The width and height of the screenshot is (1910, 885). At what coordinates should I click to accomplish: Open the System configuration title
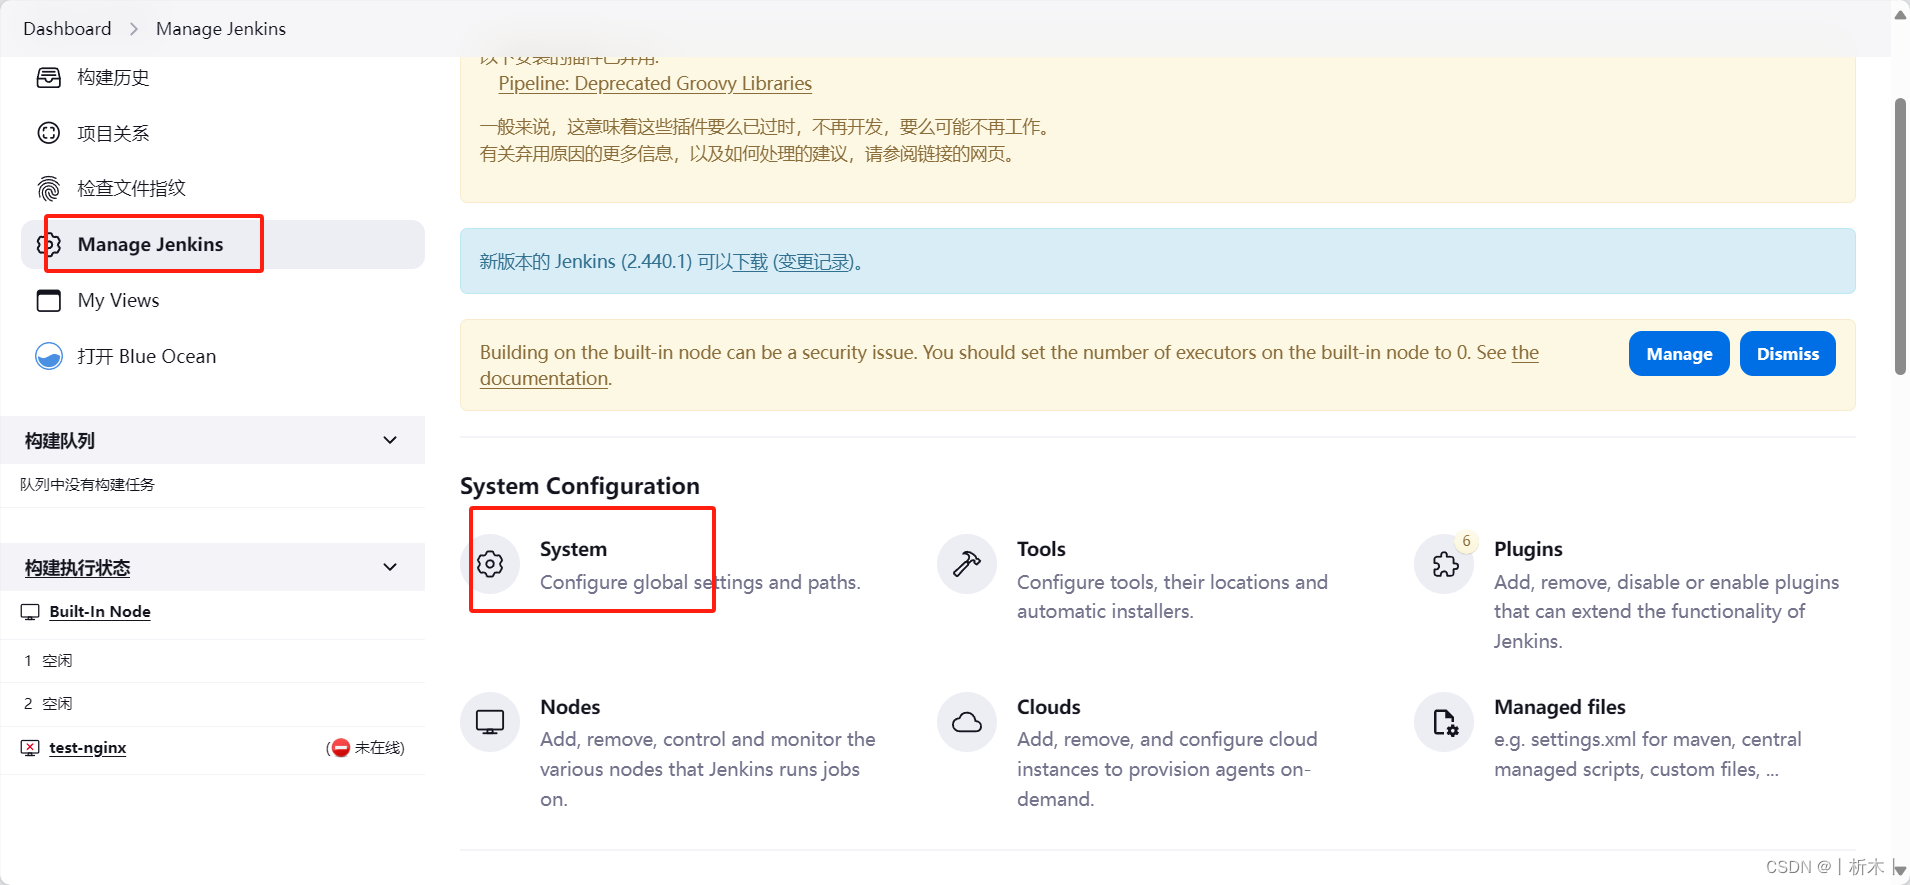pos(573,549)
